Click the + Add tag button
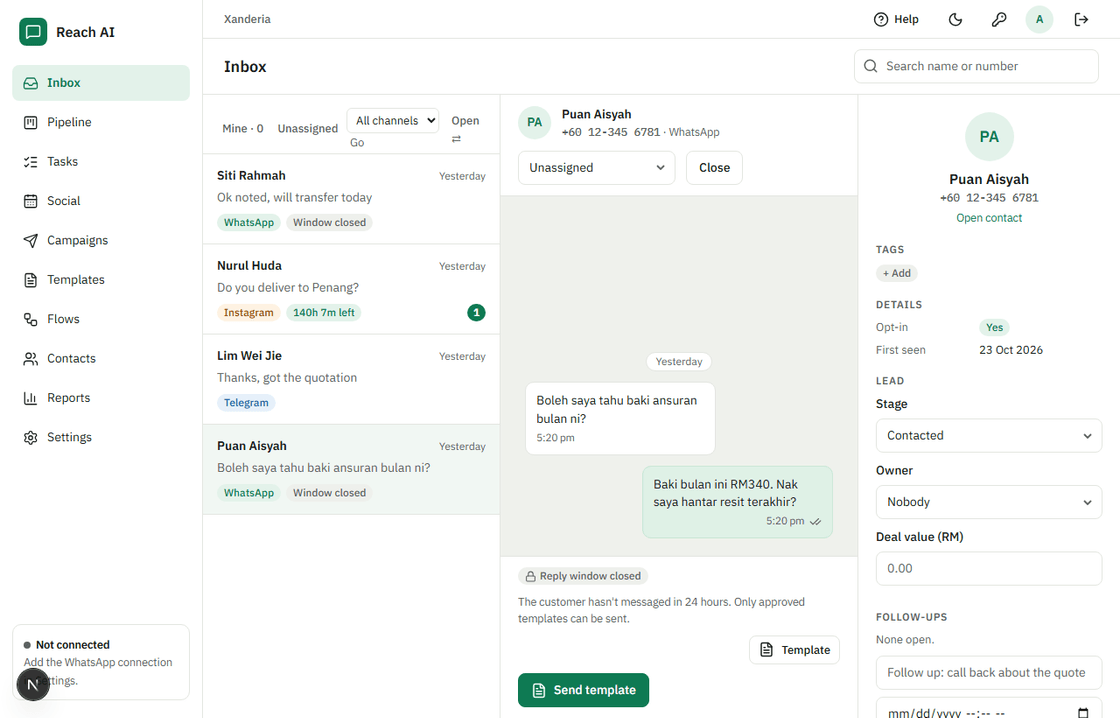Viewport: 1120px width, 718px height. 897,273
